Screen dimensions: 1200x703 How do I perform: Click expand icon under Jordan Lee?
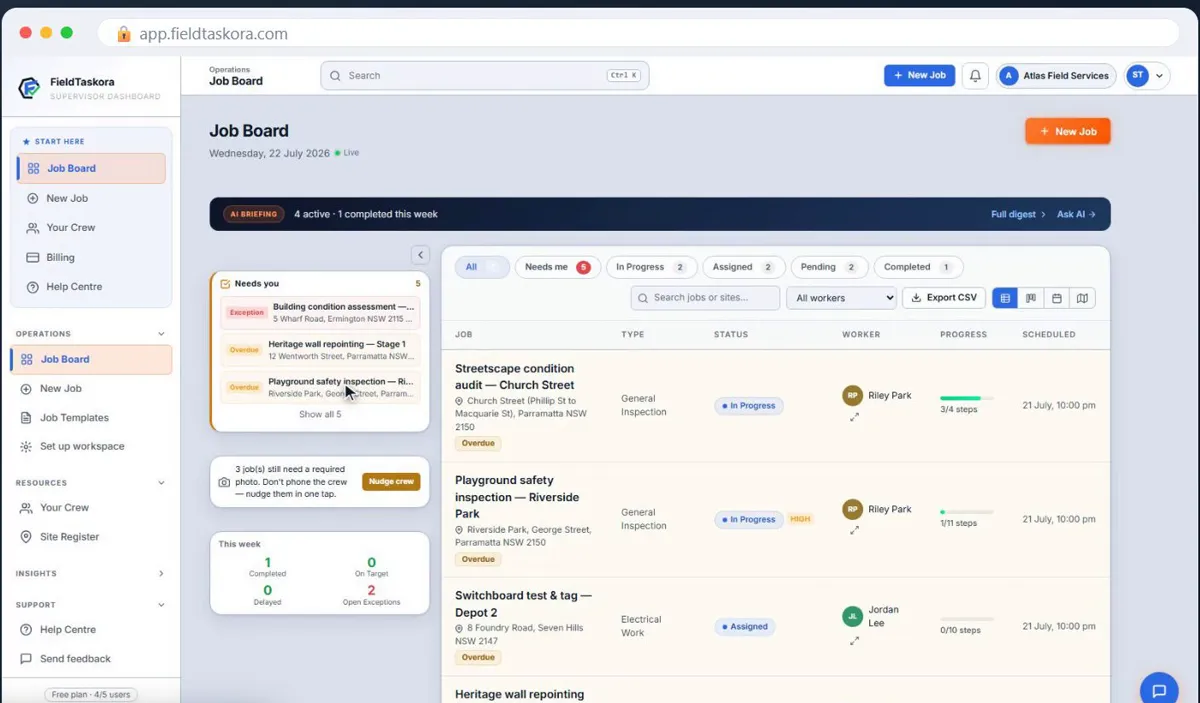[854, 641]
